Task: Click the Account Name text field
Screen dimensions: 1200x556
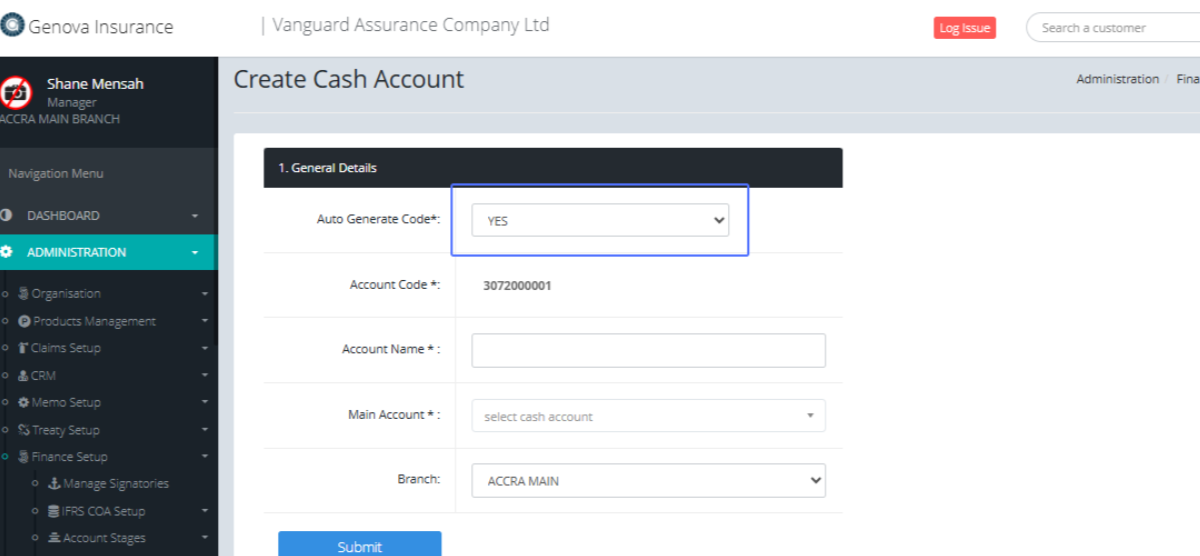Action: tap(648, 350)
